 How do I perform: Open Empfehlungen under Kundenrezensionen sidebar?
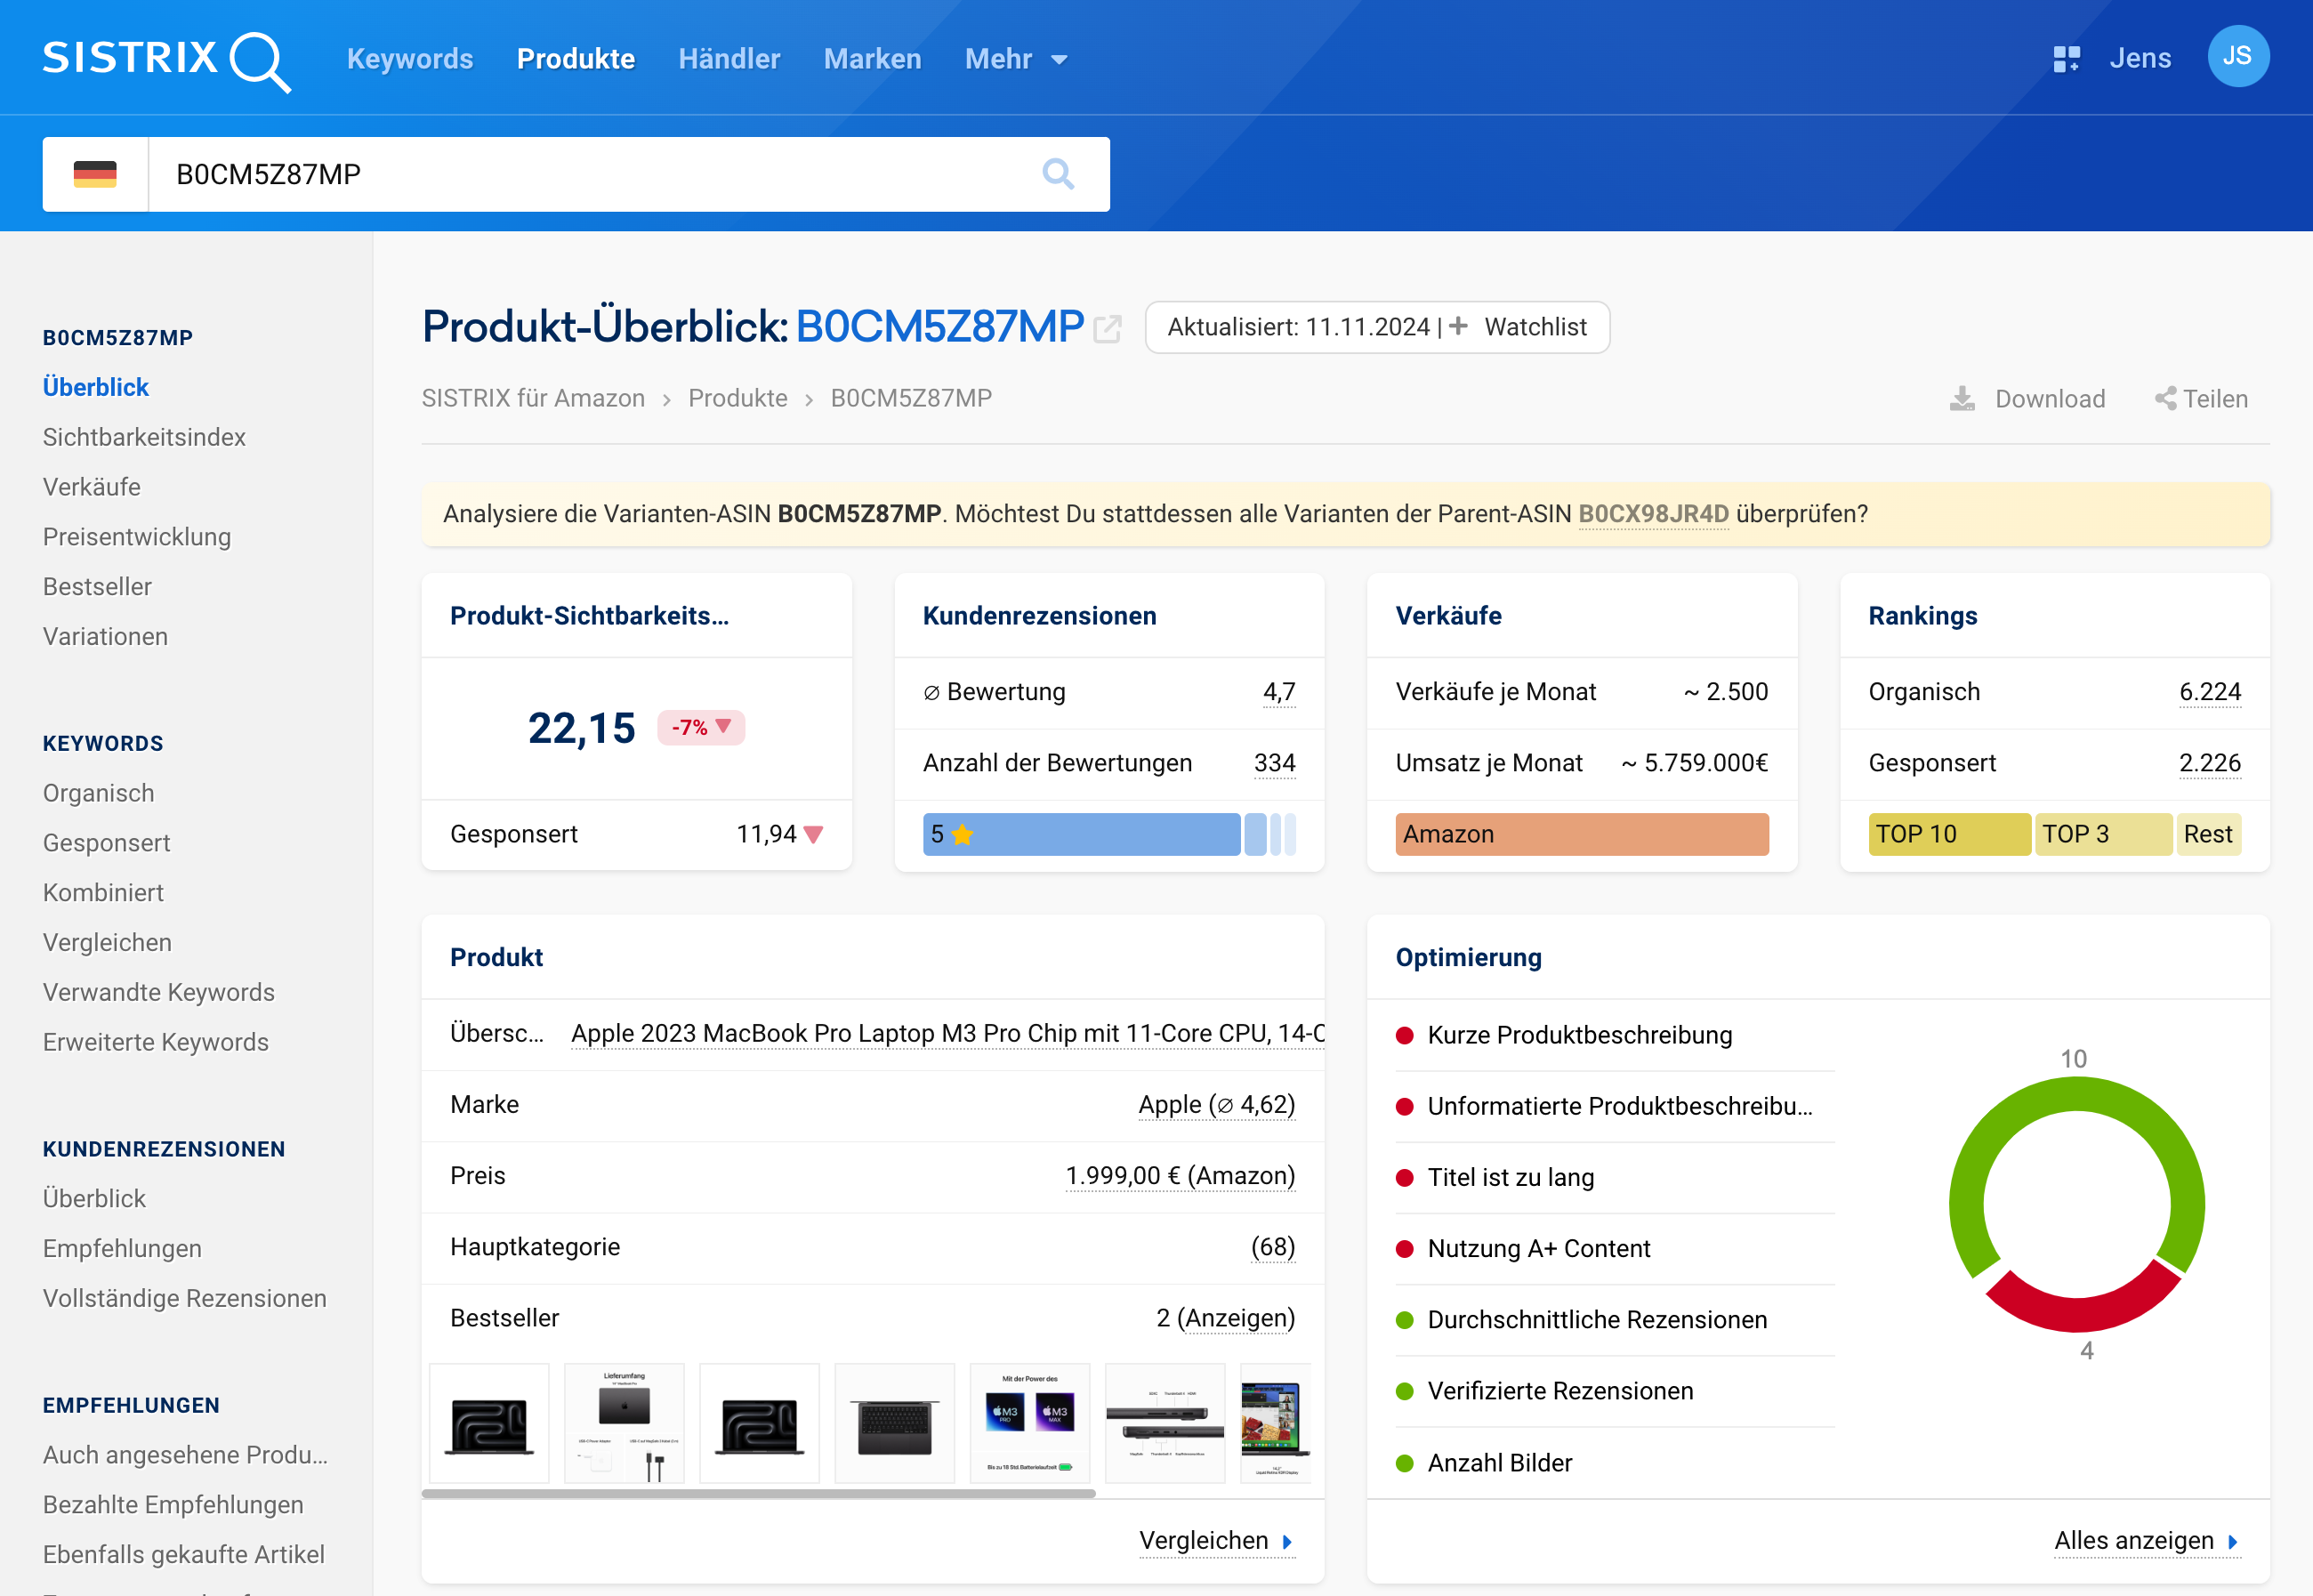click(122, 1248)
